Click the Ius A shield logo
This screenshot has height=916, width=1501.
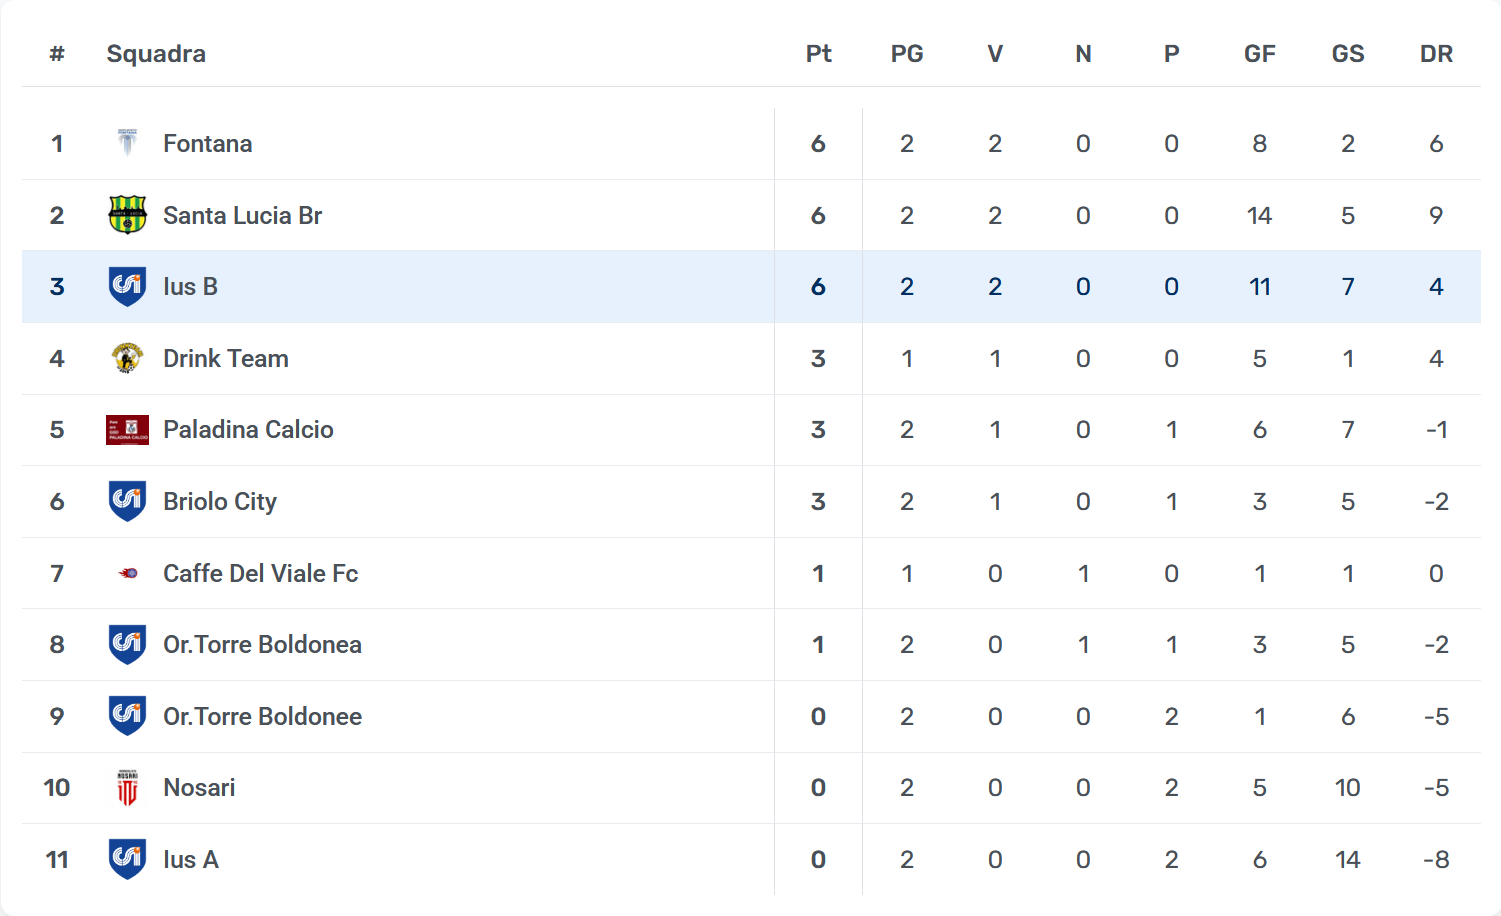[x=127, y=859]
